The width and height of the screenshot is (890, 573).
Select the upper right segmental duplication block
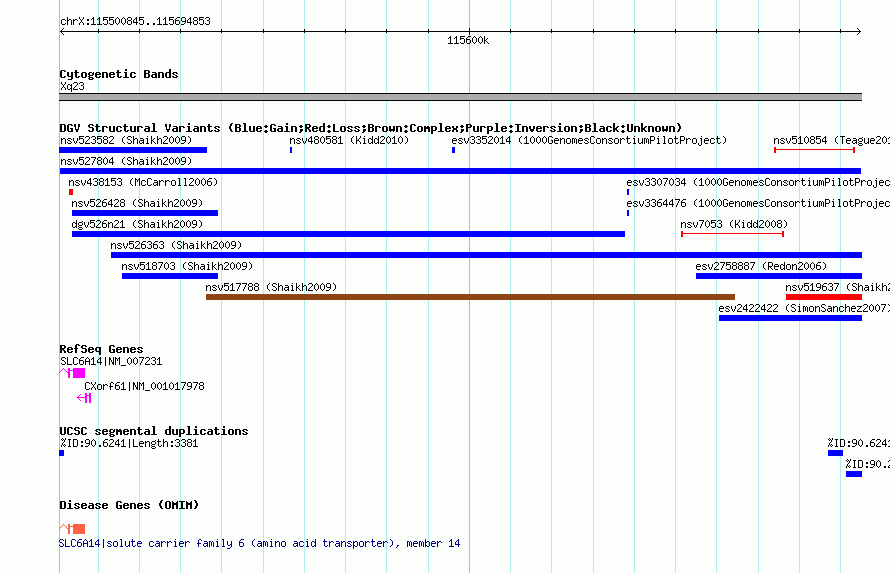[836, 453]
